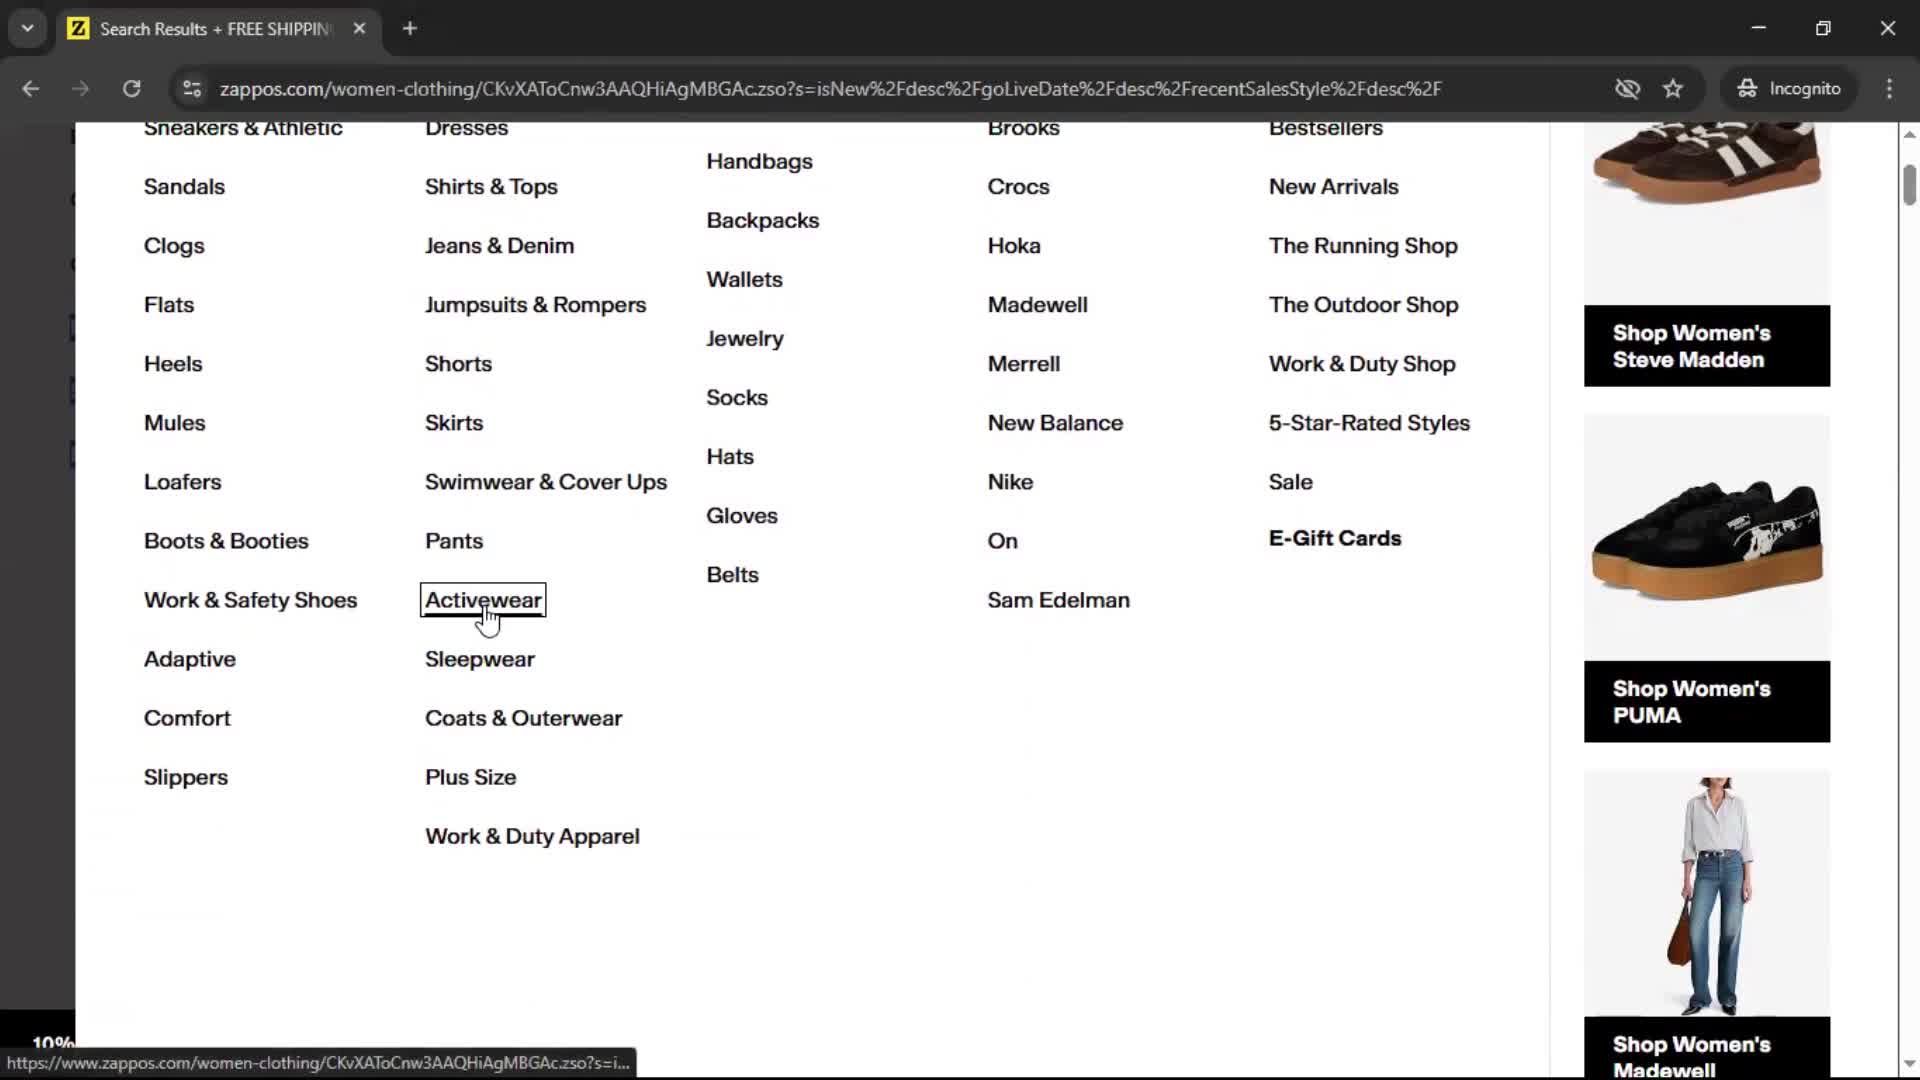The height and width of the screenshot is (1080, 1920).
Task: Open Work & Safety Shoes
Action: click(x=250, y=600)
